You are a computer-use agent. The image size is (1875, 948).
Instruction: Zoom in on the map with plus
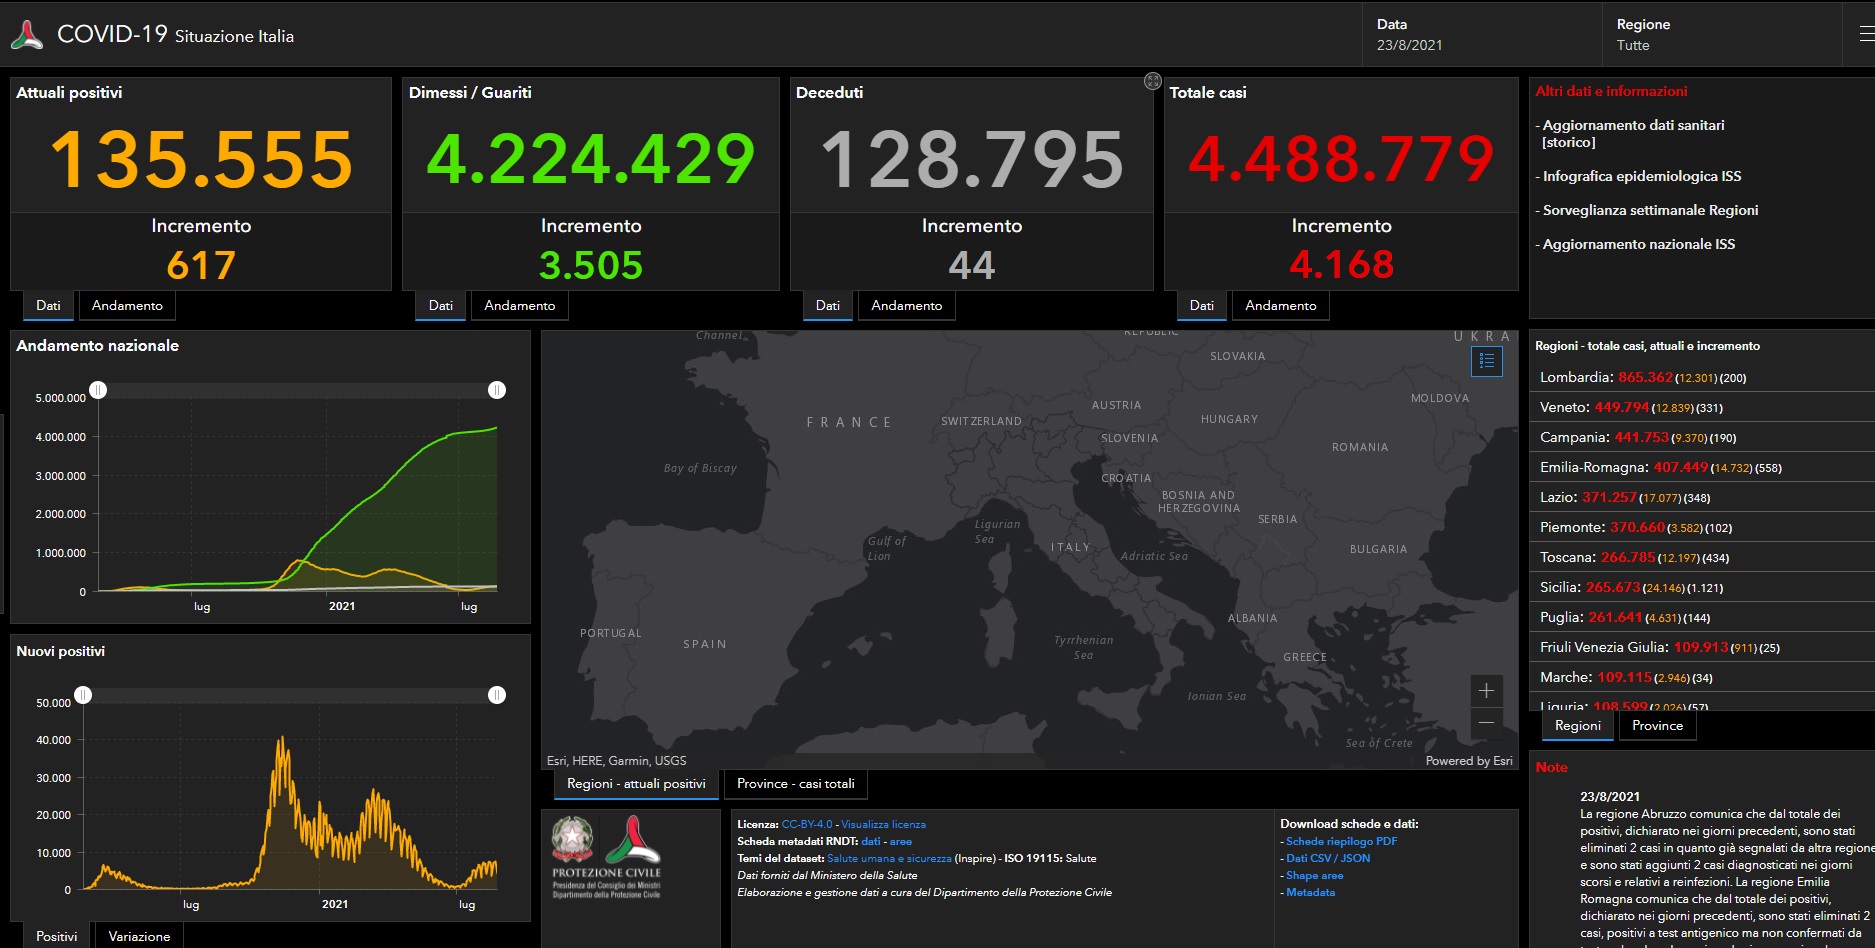coord(1486,691)
